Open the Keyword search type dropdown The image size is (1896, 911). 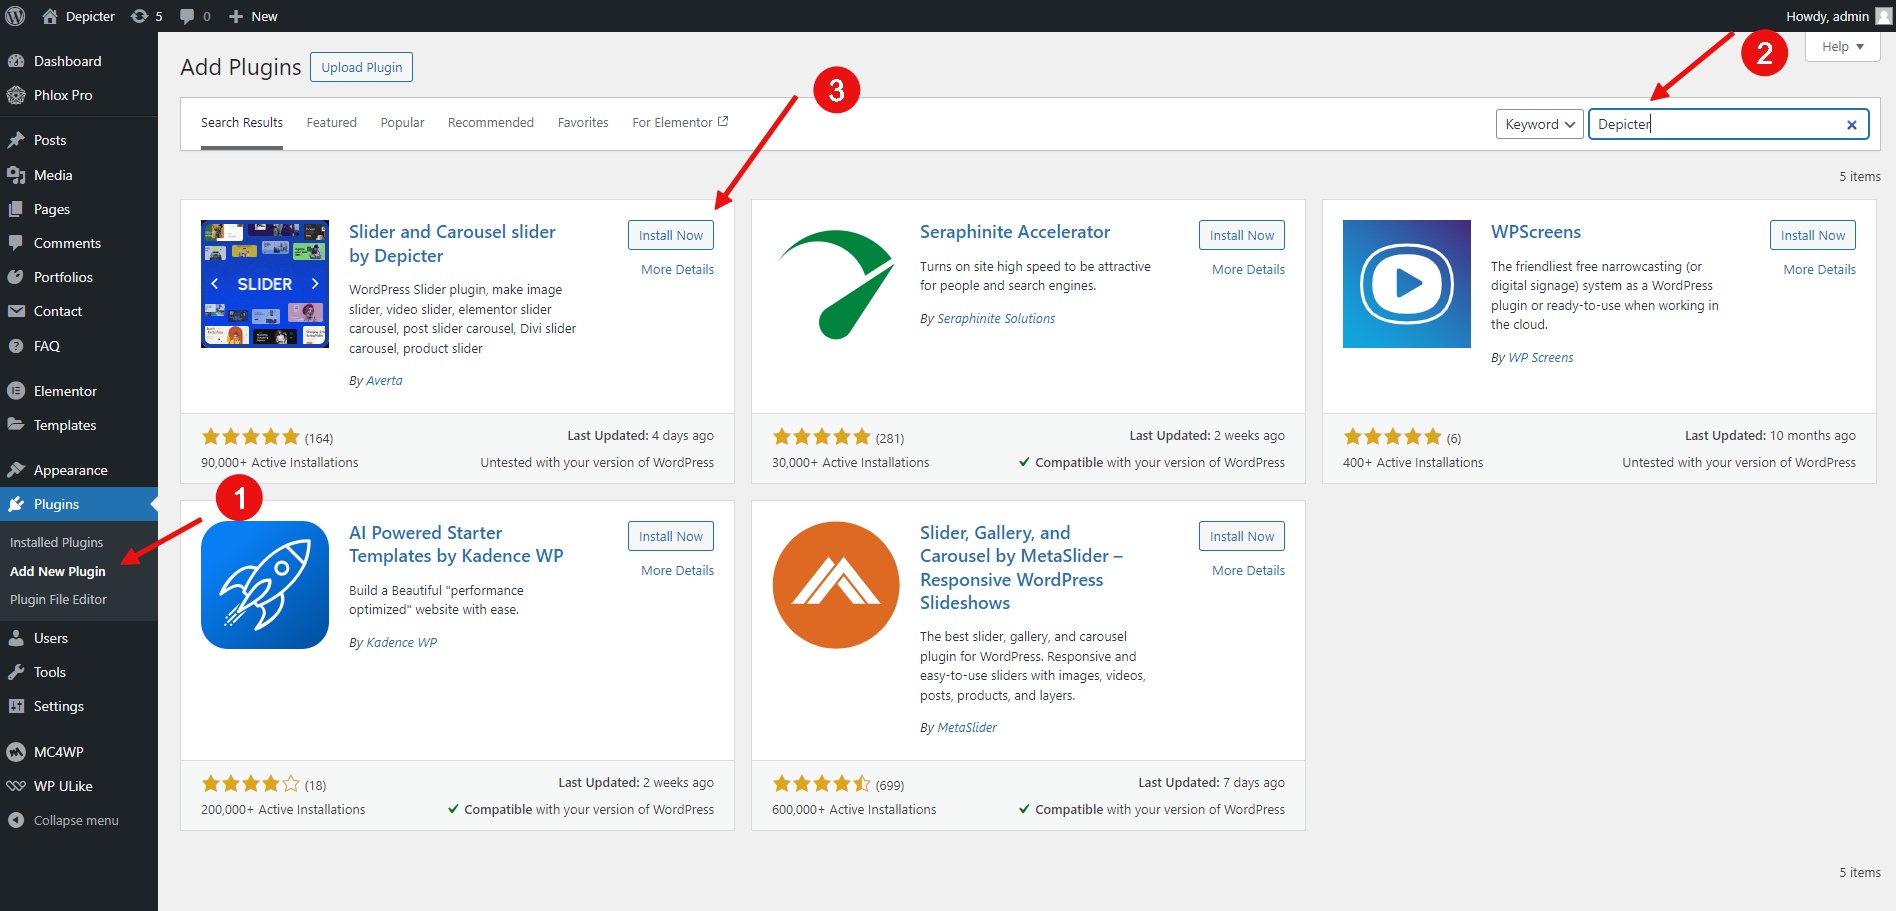pyautogui.click(x=1540, y=124)
